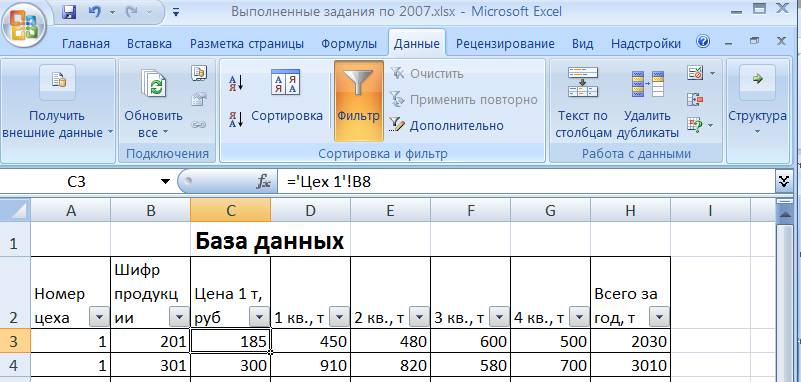Expand the Обновить все dropdown arrow
Viewport: 801px width, 382px height.
tap(165, 133)
